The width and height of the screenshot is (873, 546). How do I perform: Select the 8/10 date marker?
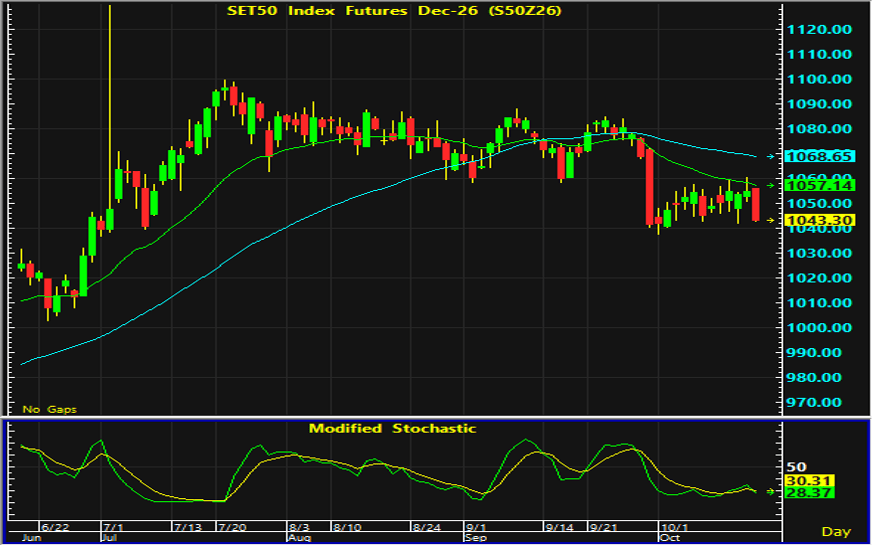click(x=347, y=527)
